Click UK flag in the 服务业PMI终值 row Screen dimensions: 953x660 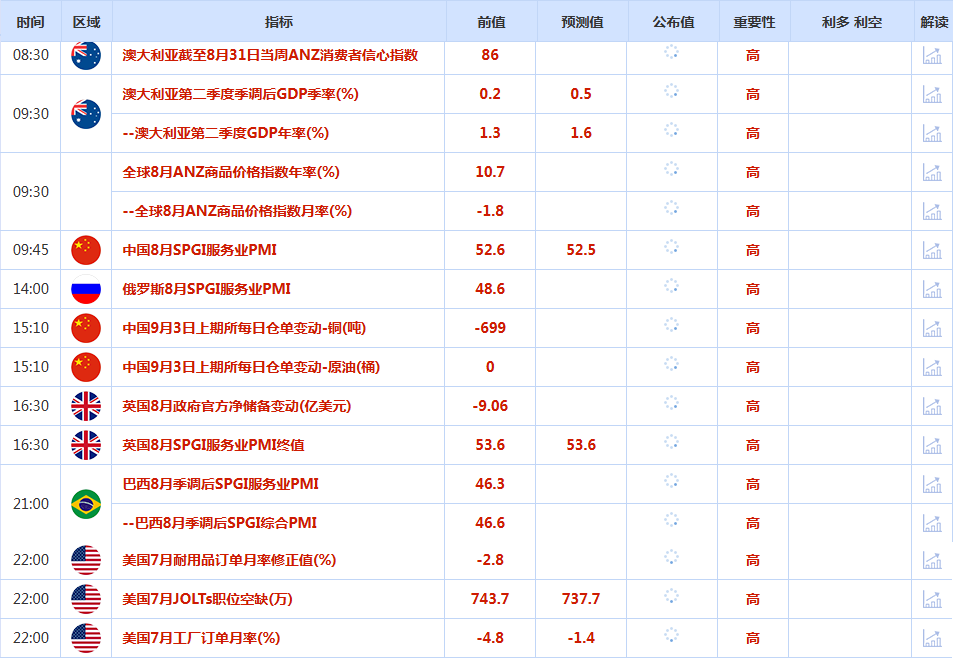tap(86, 445)
